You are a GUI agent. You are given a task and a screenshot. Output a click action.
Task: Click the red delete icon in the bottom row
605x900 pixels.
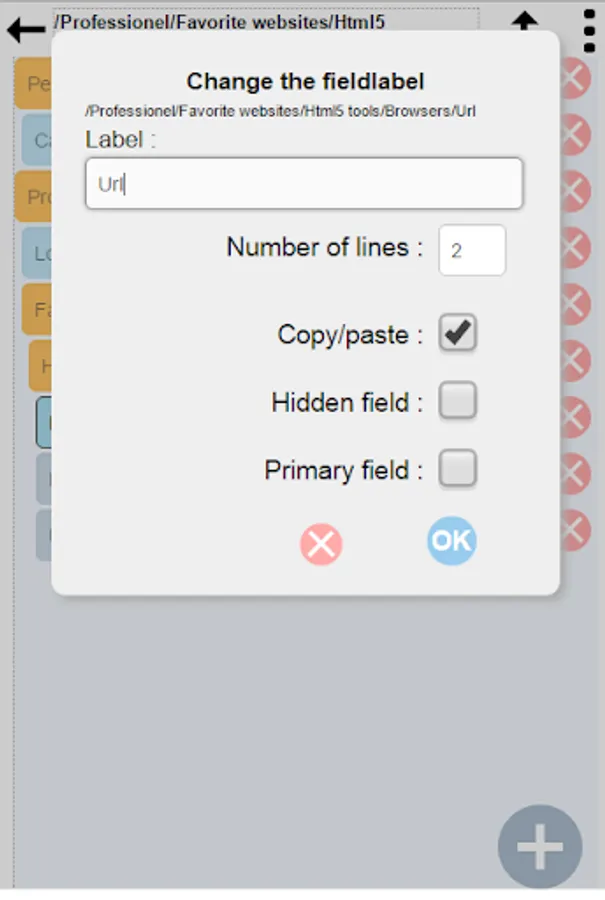point(576,530)
